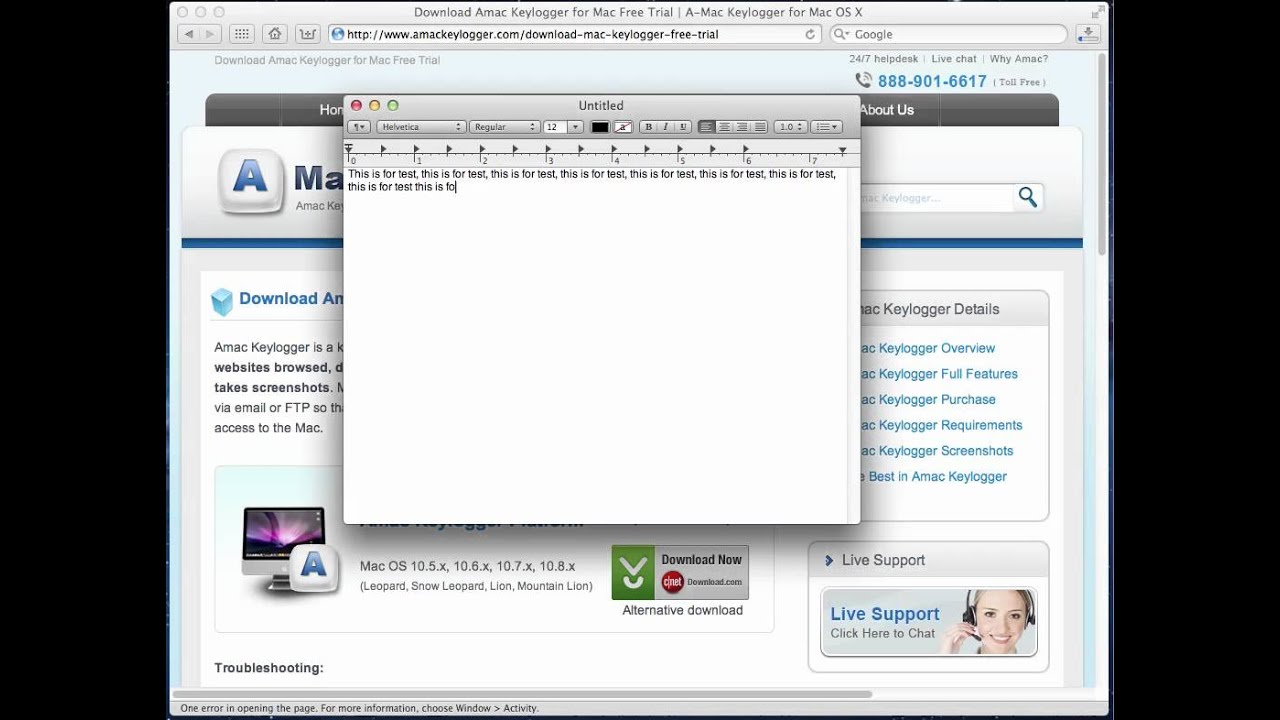Open About Us tab on Amac site
The image size is (1280, 720).
[x=887, y=110]
